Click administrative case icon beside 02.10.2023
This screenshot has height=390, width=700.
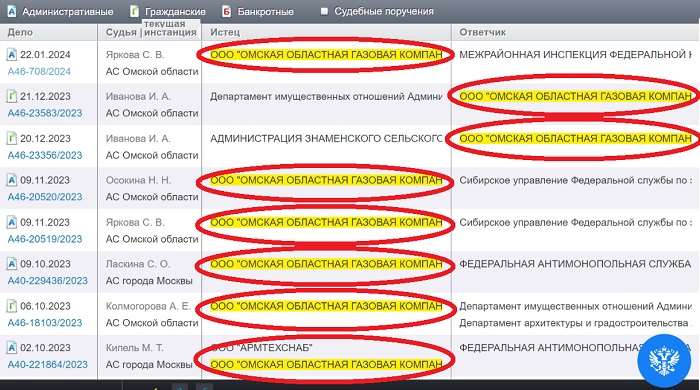pyautogui.click(x=12, y=348)
